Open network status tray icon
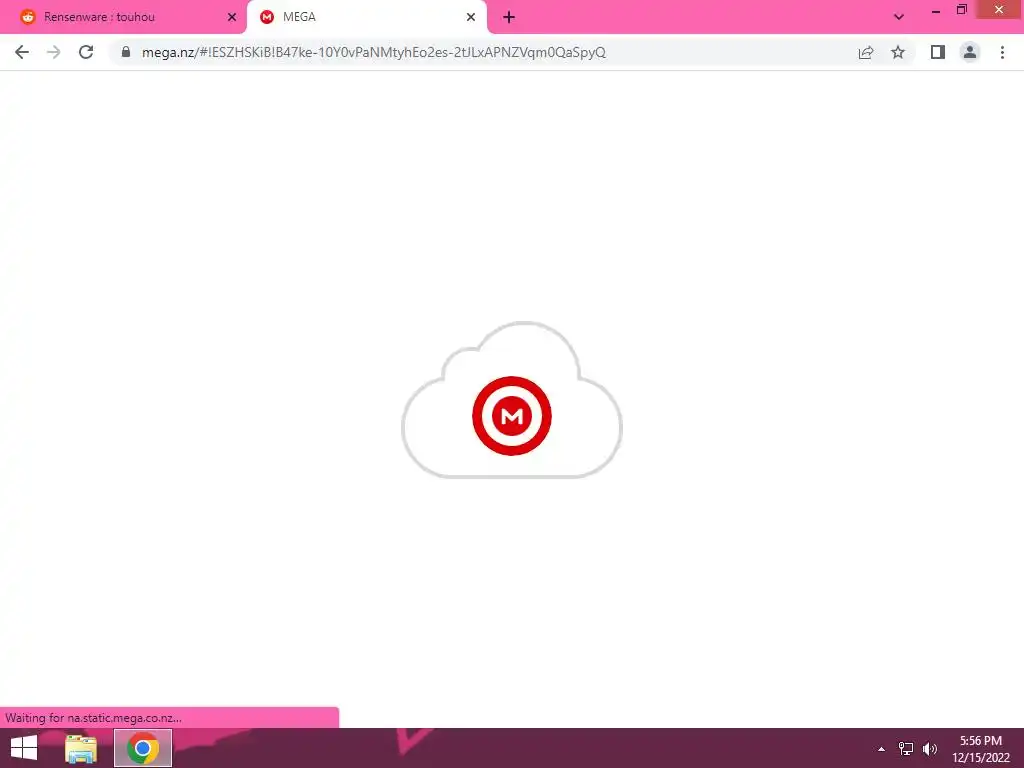Image resolution: width=1024 pixels, height=768 pixels. [x=906, y=749]
